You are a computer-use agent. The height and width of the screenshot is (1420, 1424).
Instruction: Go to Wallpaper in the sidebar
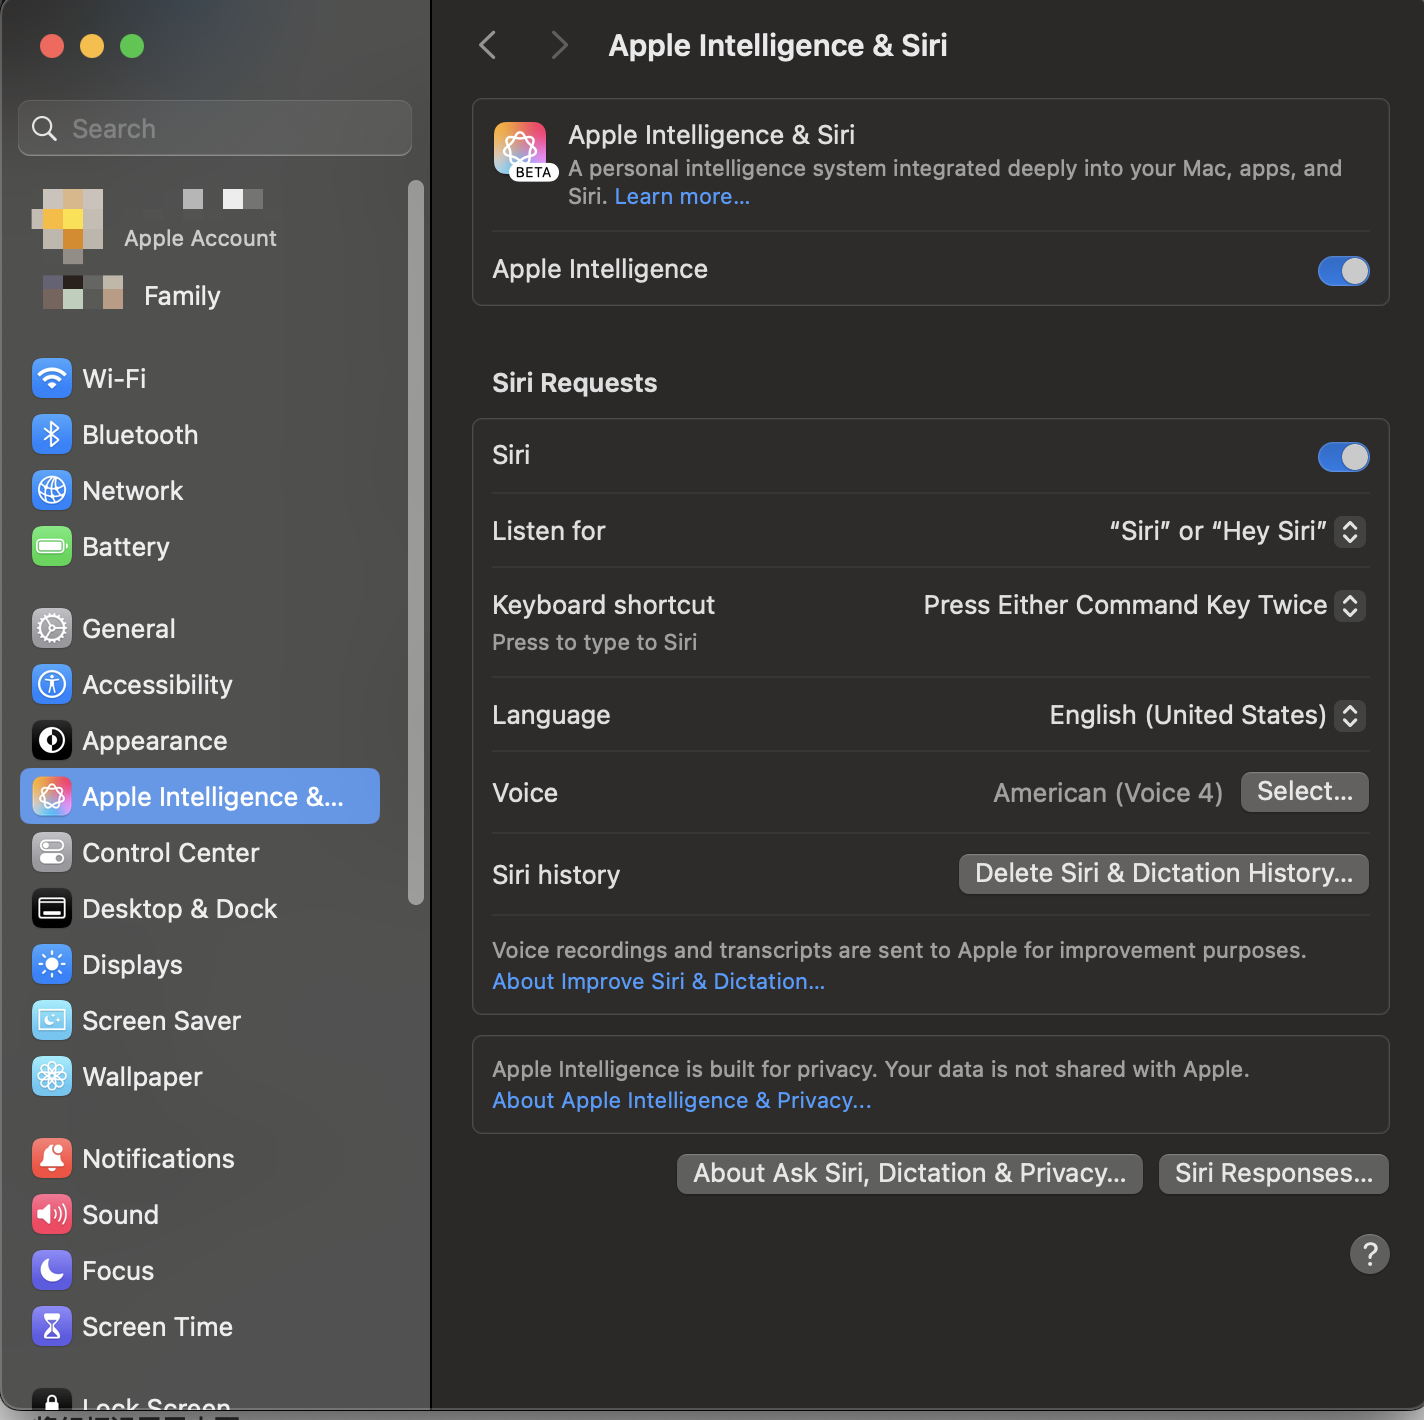(142, 1077)
